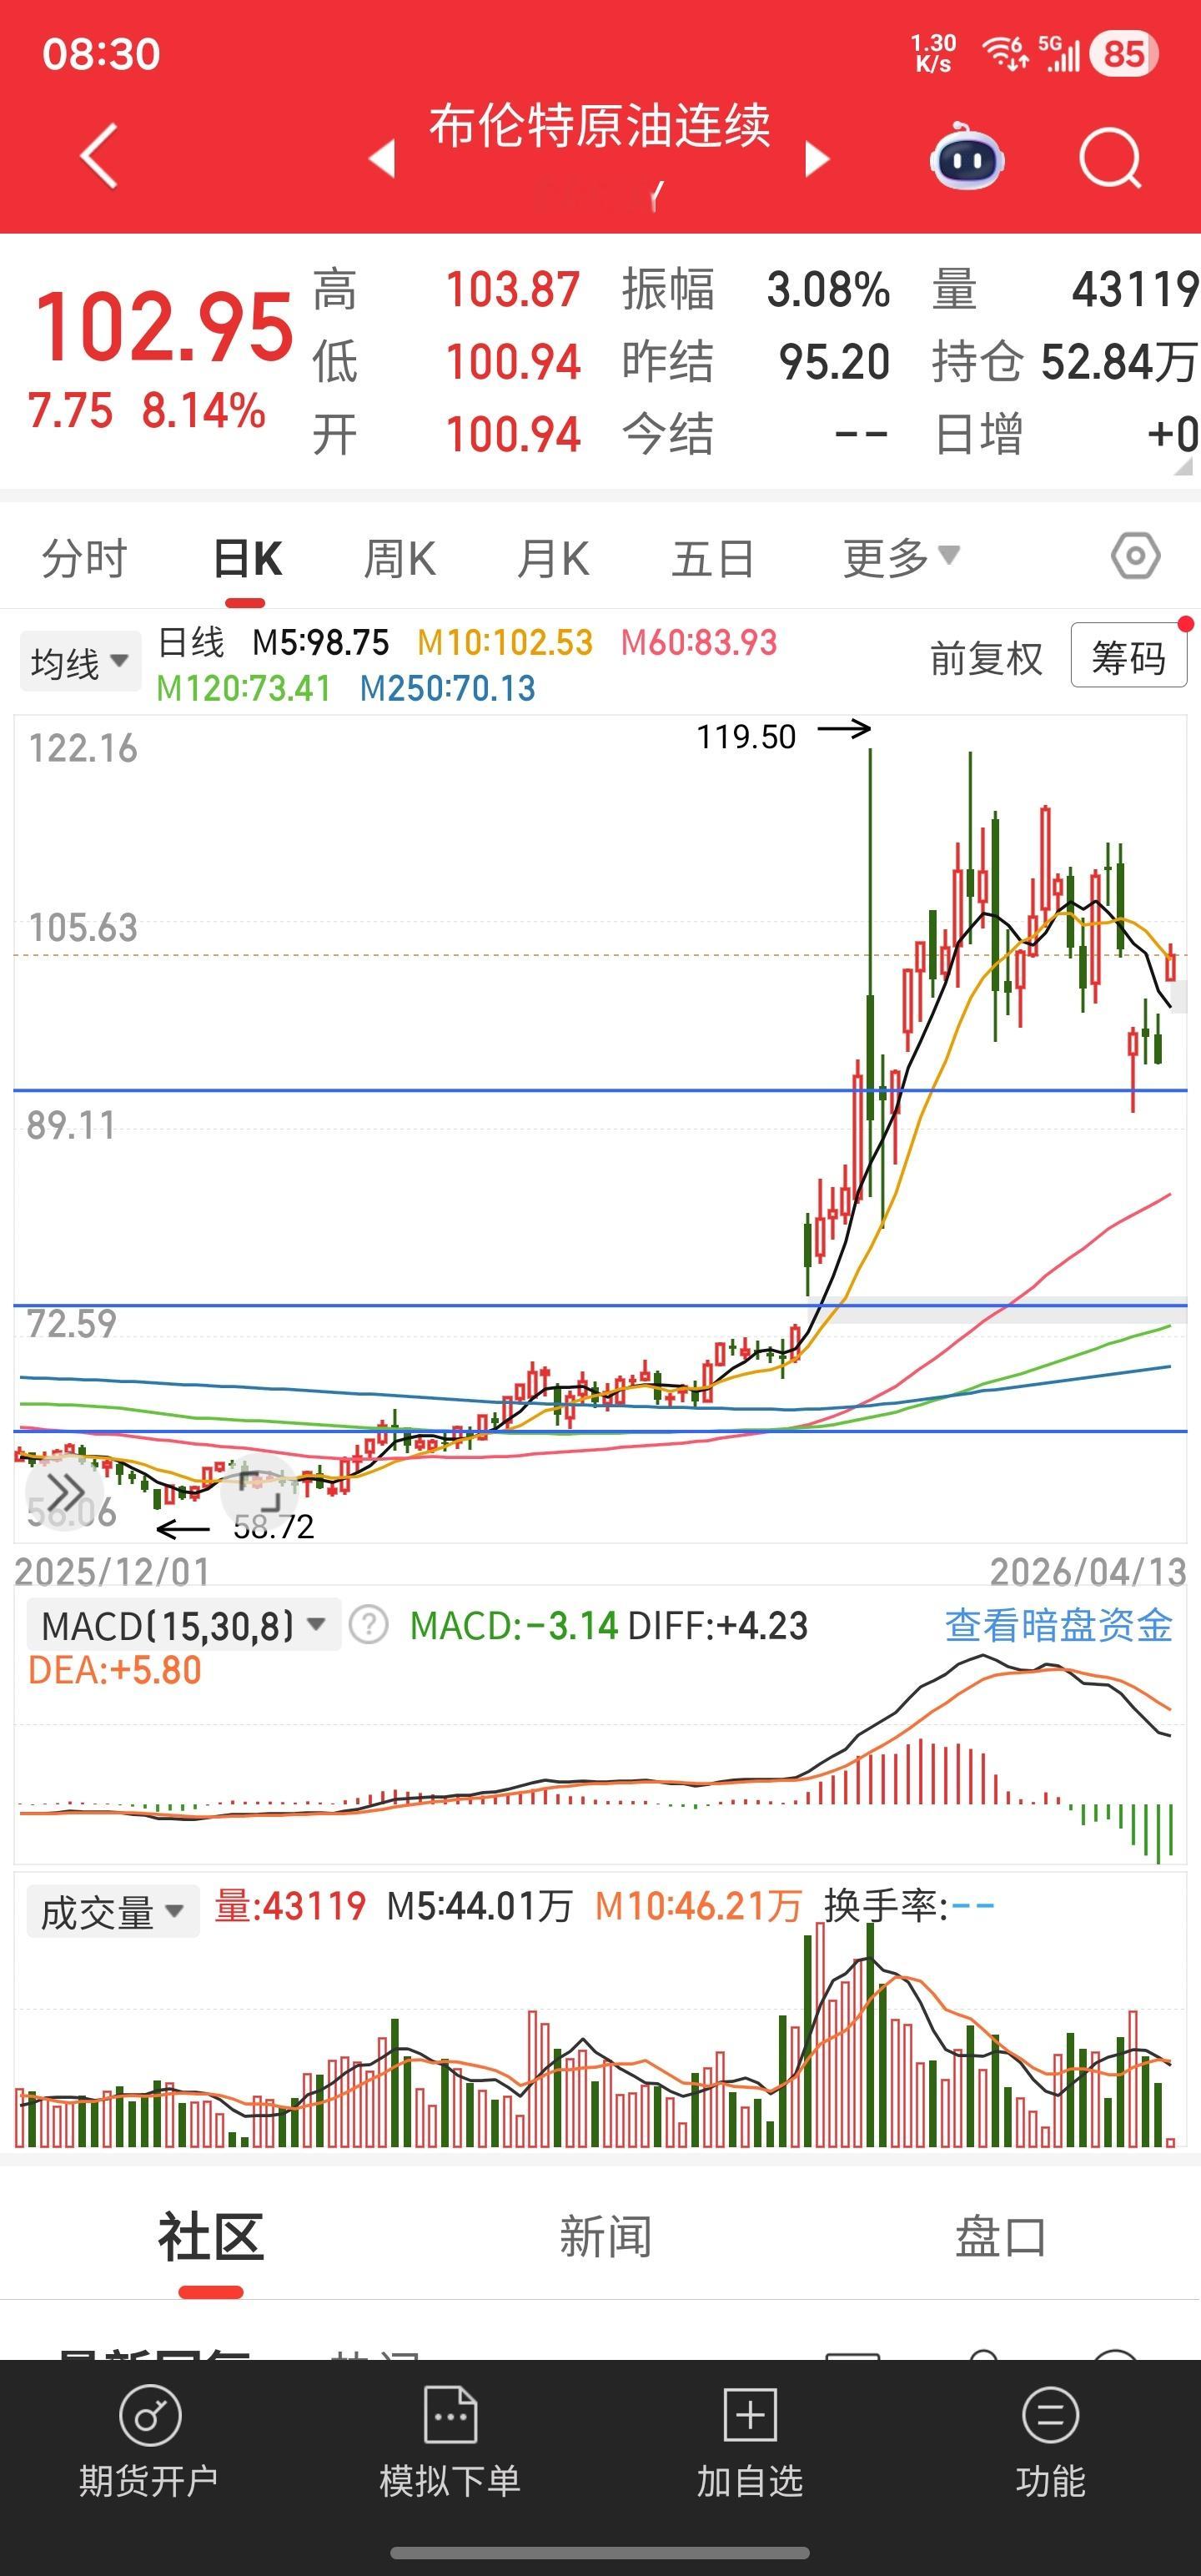Go back with the left chevron
Image resolution: width=1201 pixels, height=2576 pixels.
[x=99, y=156]
